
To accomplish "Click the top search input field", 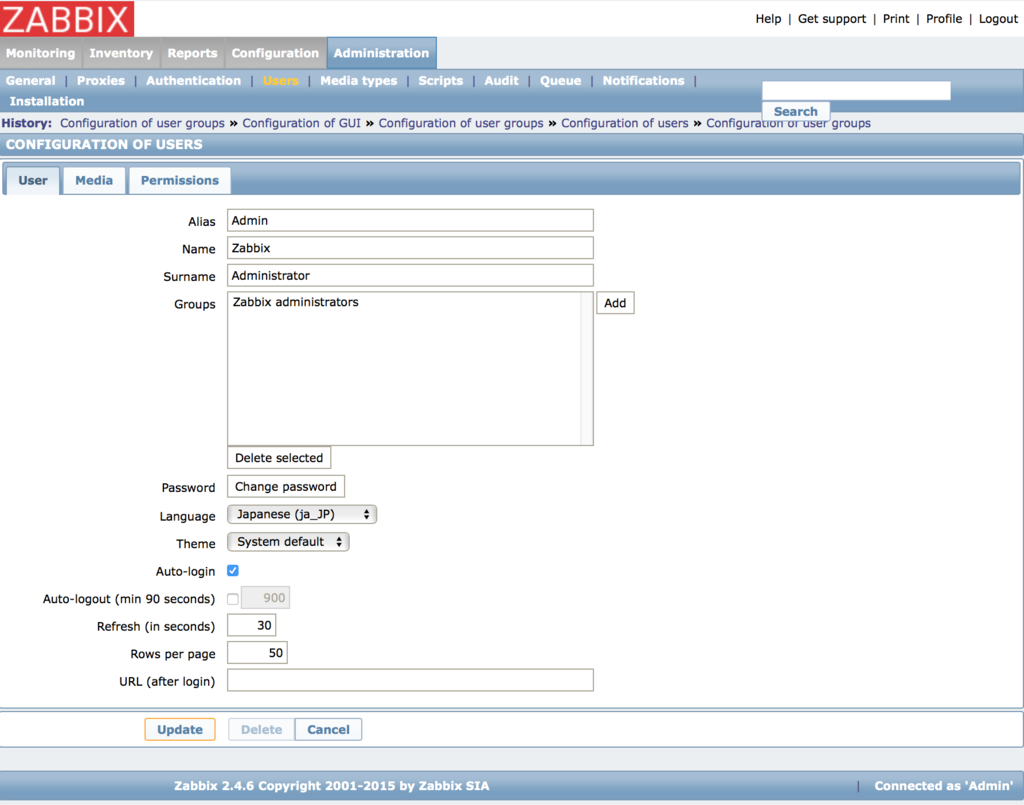I will (856, 91).
